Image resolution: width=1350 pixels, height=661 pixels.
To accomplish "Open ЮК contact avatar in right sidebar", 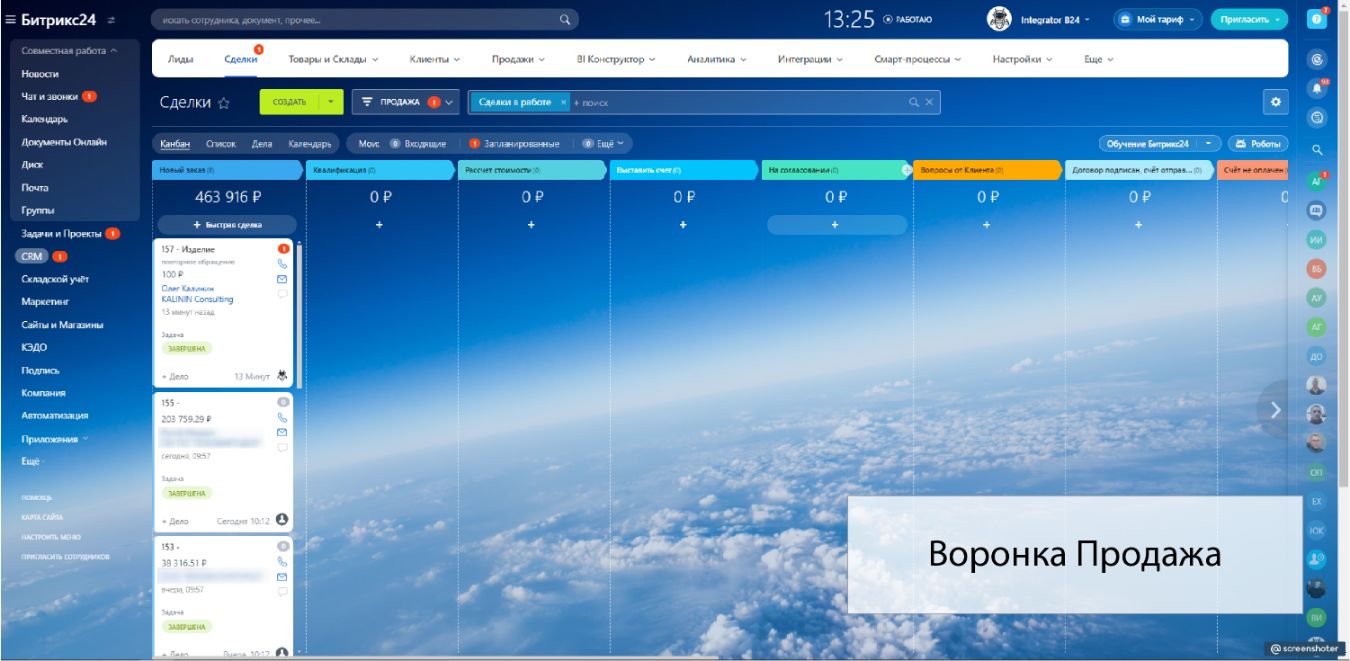I will (x=1317, y=530).
